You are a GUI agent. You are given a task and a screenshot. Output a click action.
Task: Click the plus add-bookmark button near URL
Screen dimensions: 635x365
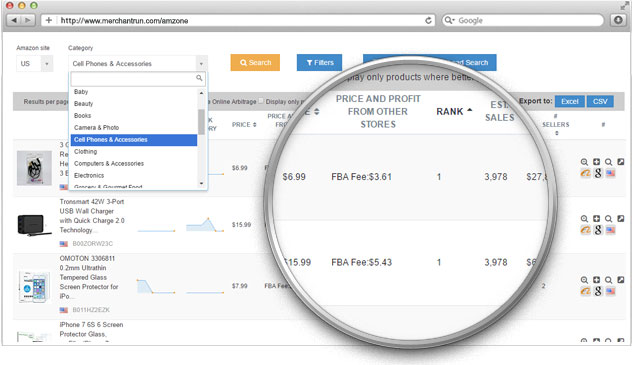pyautogui.click(x=49, y=20)
